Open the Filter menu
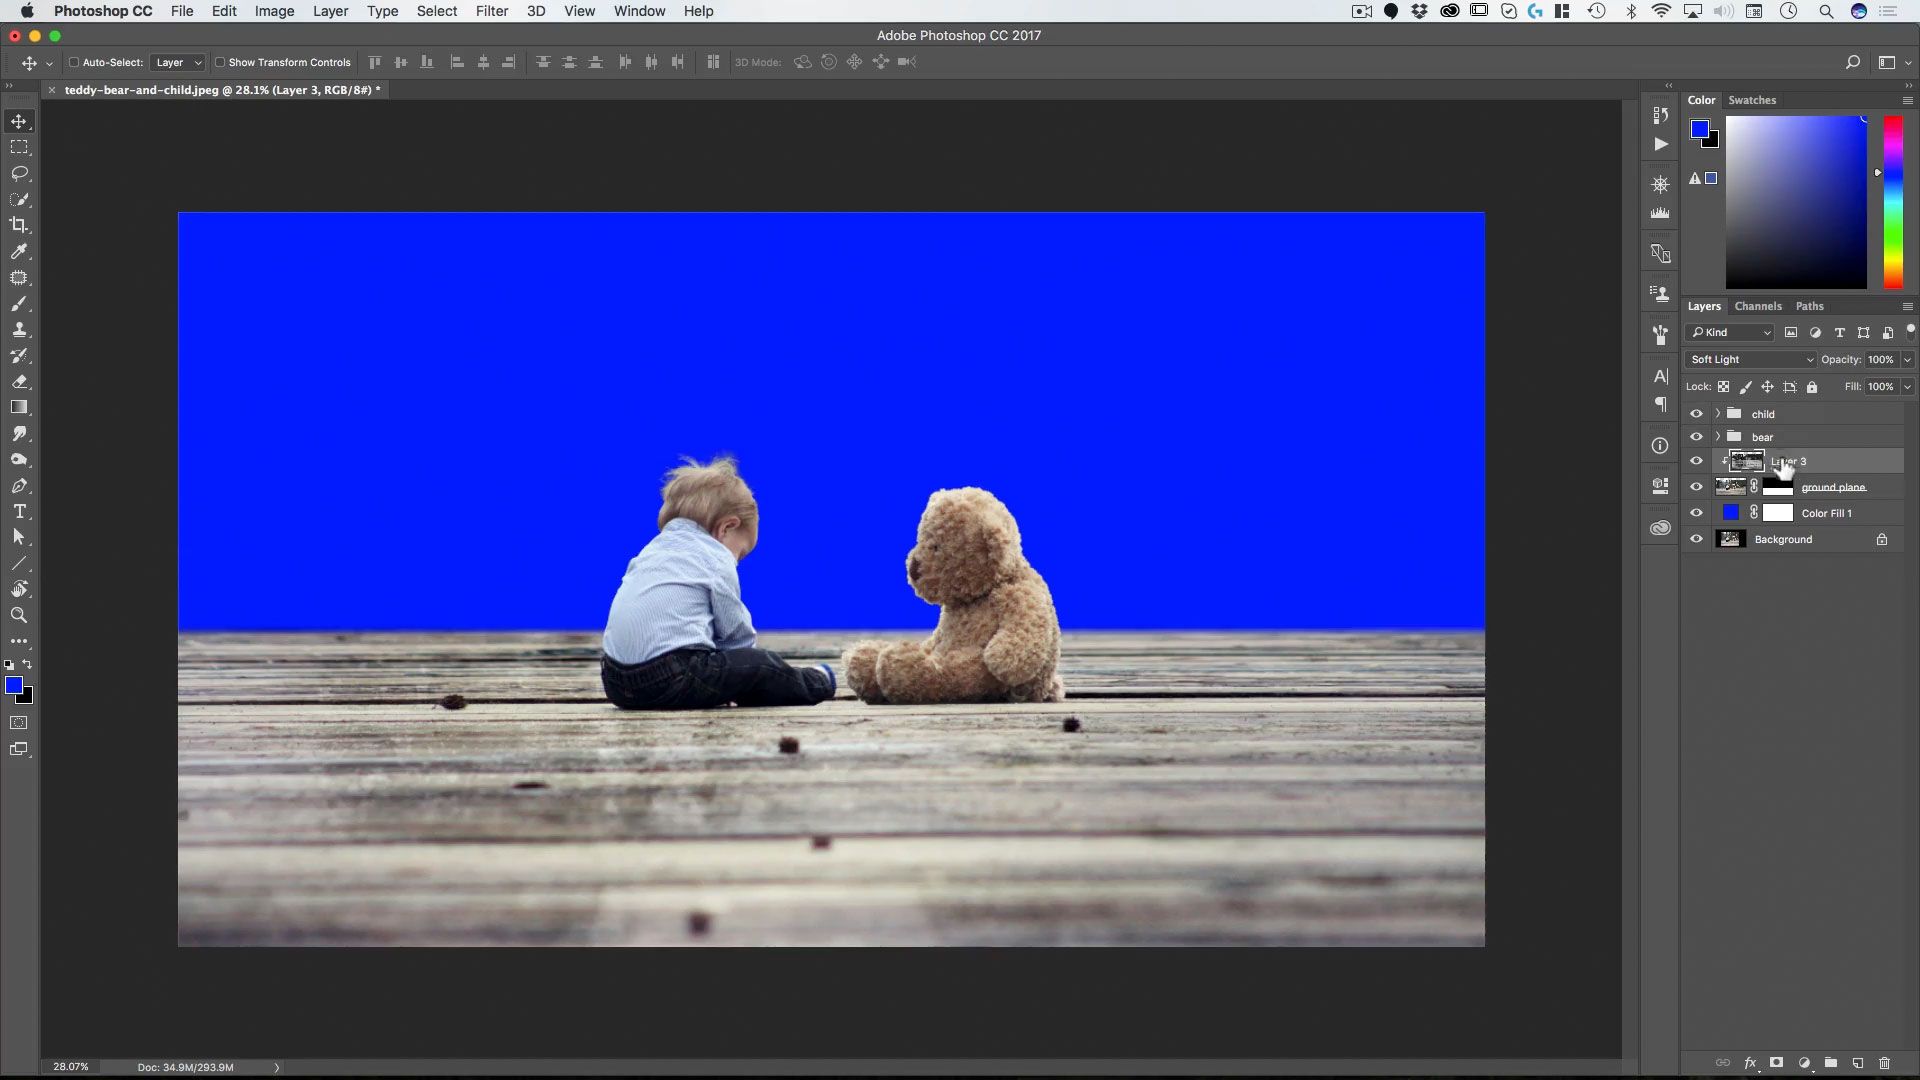 [491, 11]
